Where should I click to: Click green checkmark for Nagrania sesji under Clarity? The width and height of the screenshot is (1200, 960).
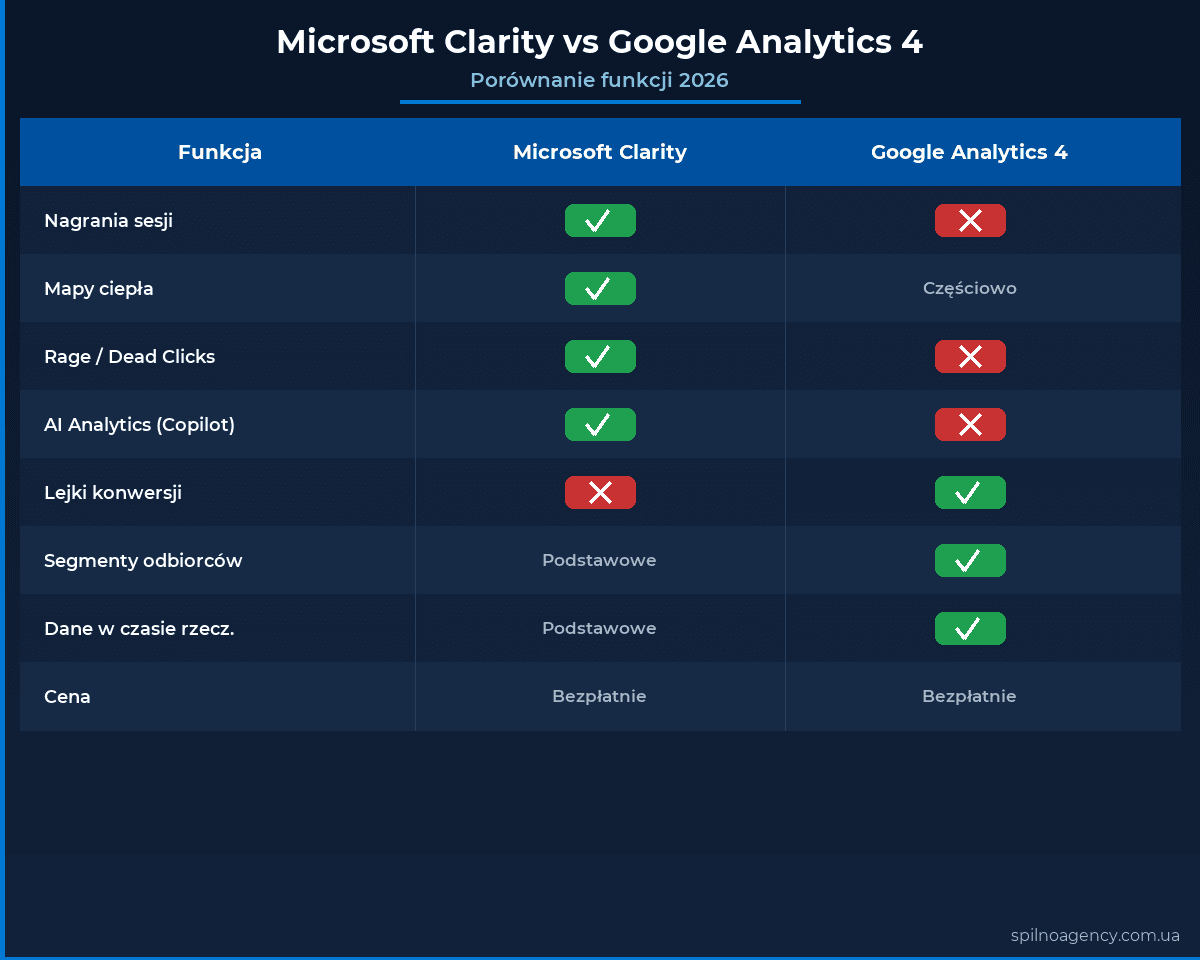click(x=600, y=221)
